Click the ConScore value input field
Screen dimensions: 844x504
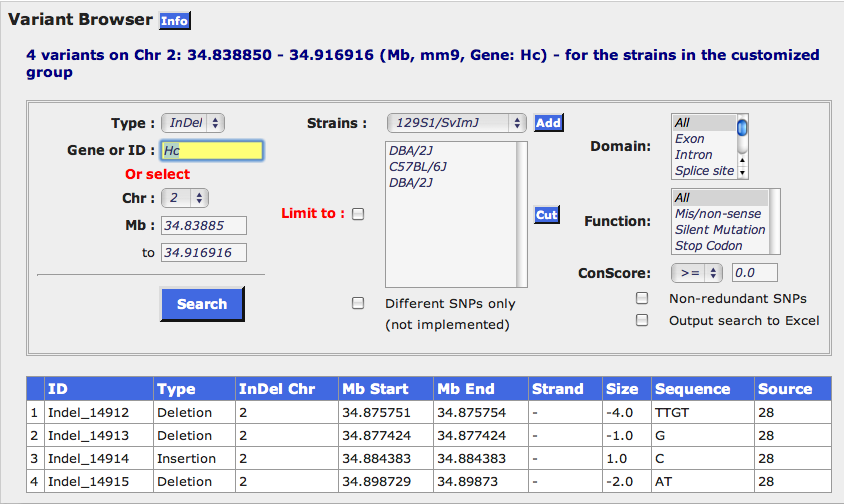[754, 273]
